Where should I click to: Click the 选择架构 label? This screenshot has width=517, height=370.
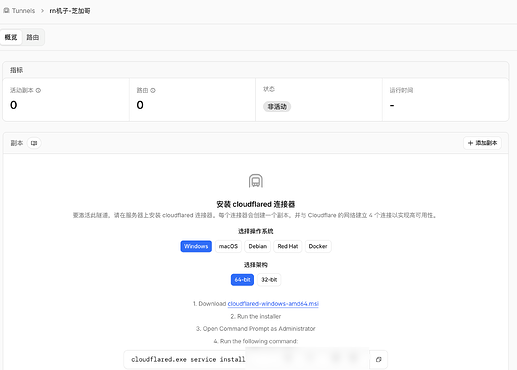(256, 265)
